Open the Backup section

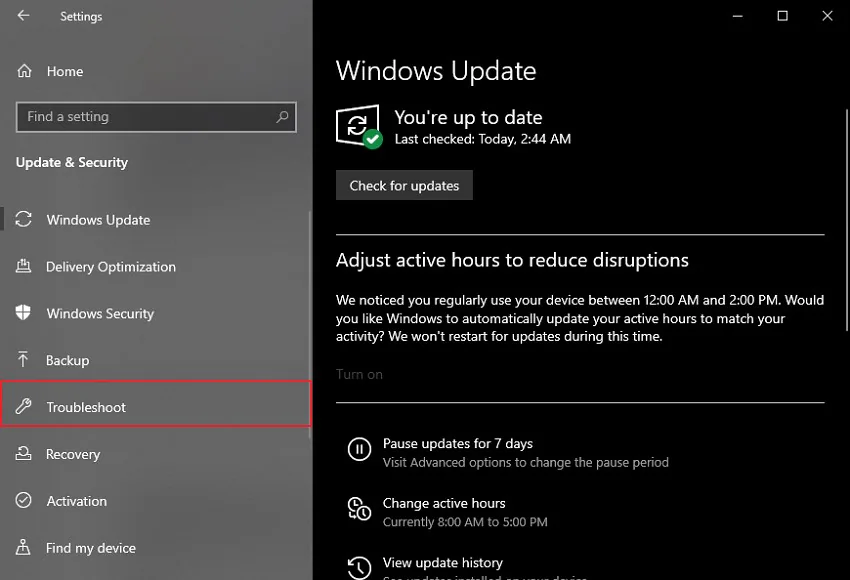[156, 360]
